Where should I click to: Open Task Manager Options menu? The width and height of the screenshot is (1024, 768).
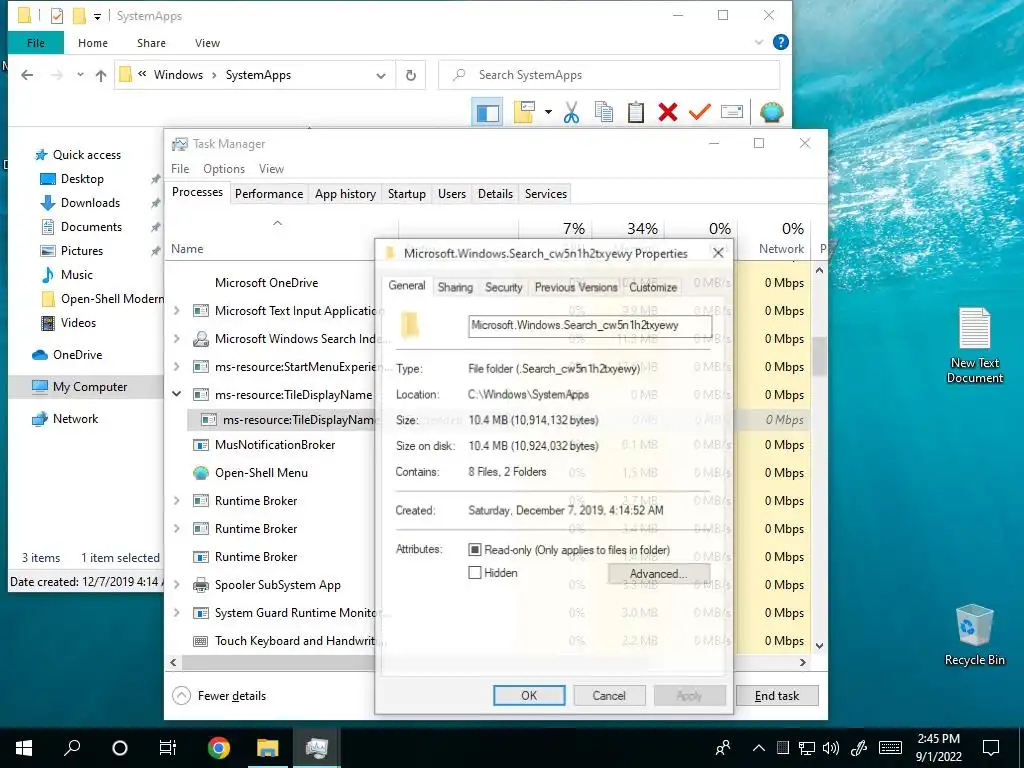[224, 169]
